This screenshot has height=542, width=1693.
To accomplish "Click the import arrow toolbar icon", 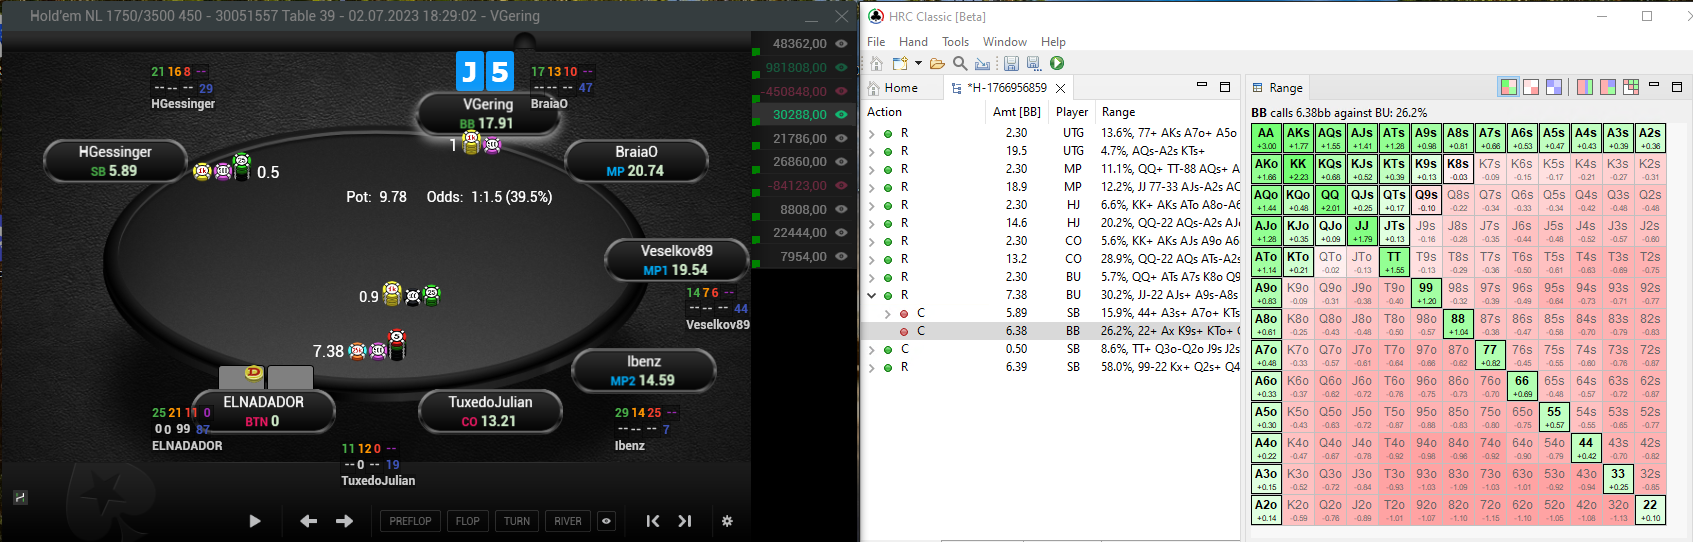I will (983, 63).
